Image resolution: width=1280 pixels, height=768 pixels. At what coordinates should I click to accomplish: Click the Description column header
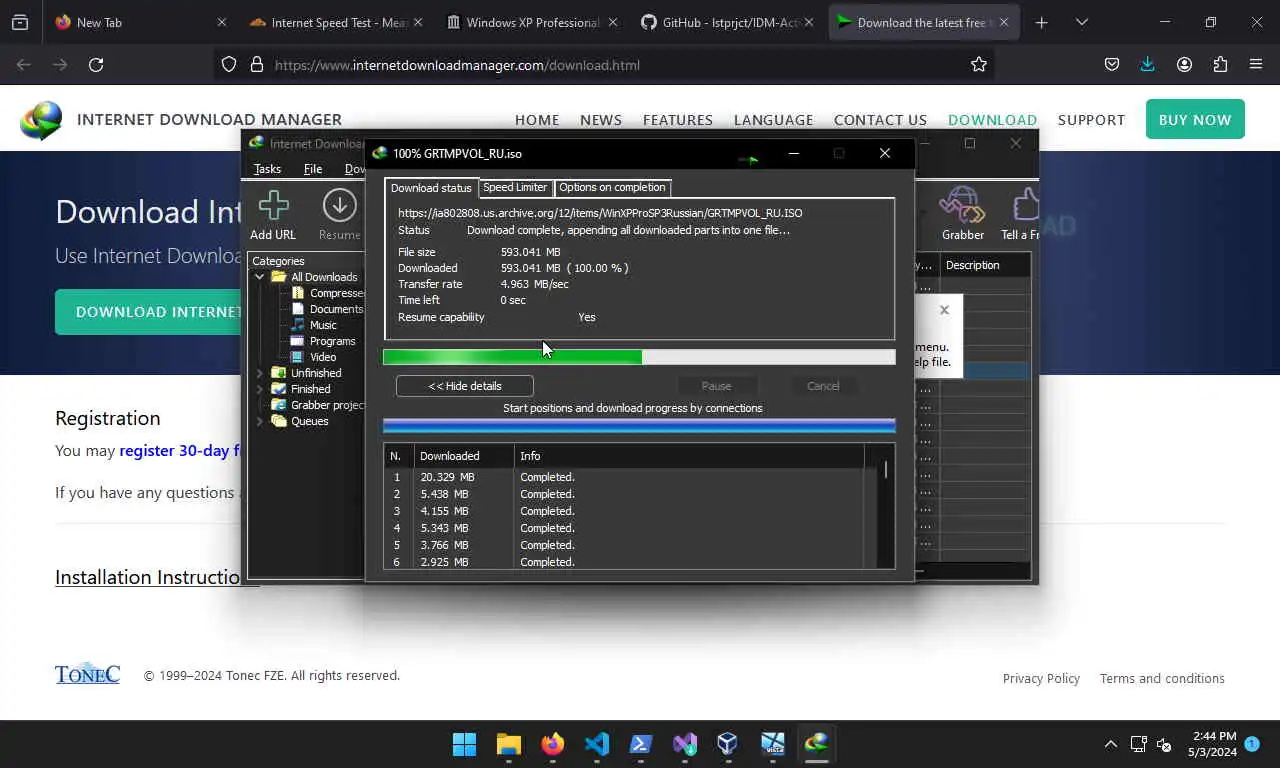pos(985,265)
